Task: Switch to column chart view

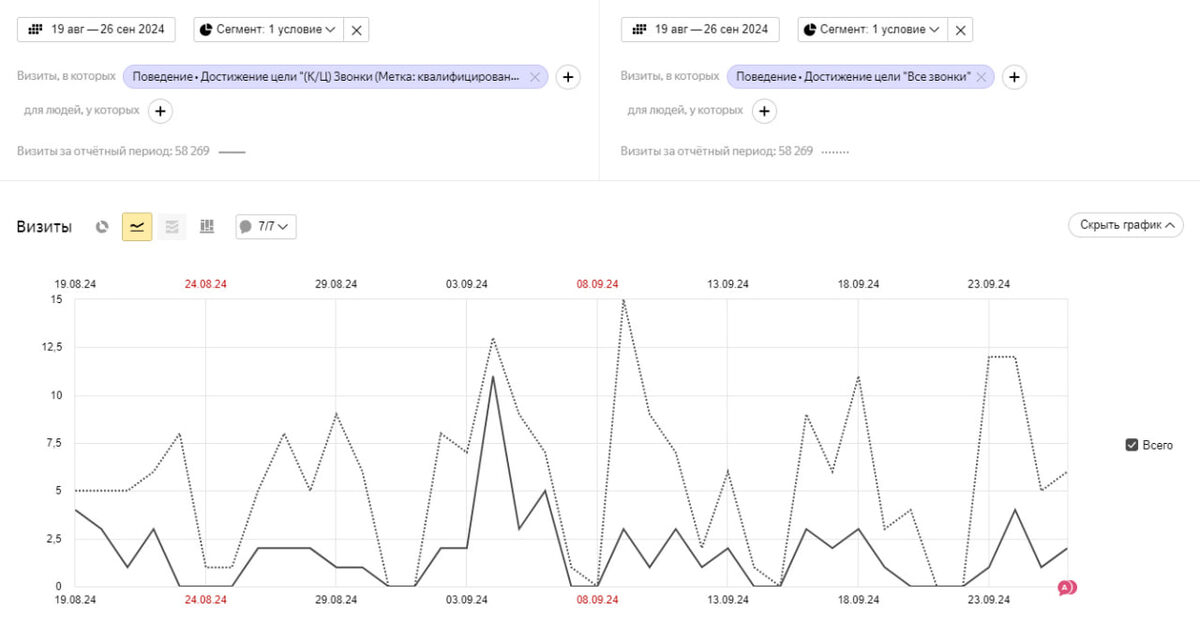Action: pos(207,227)
